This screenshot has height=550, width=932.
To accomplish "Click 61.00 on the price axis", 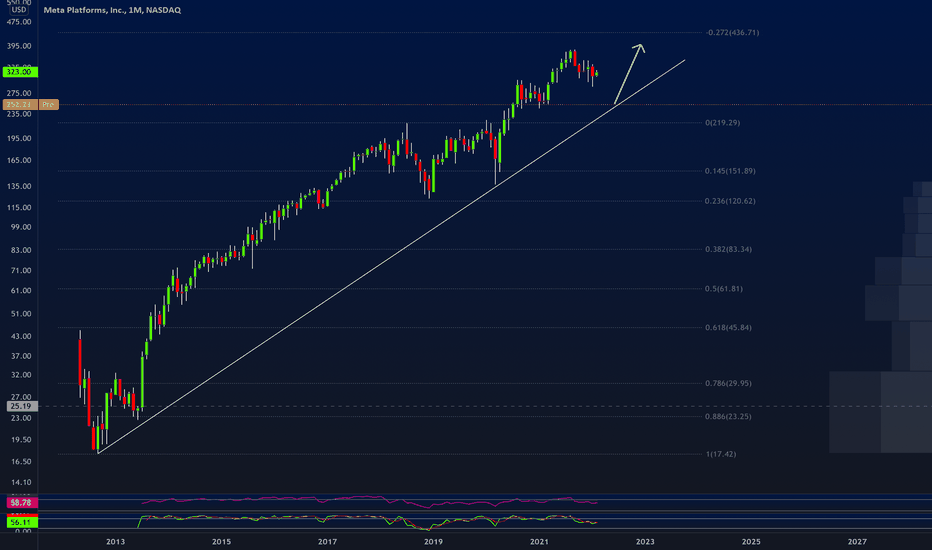I will pos(21,291).
